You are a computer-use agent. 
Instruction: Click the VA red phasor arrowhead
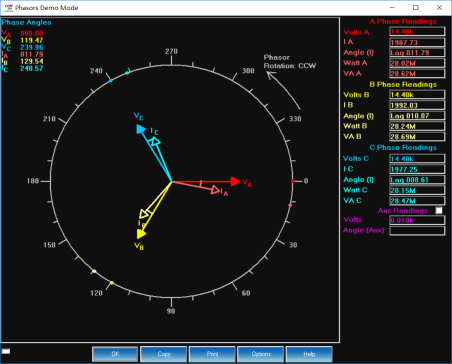point(235,181)
